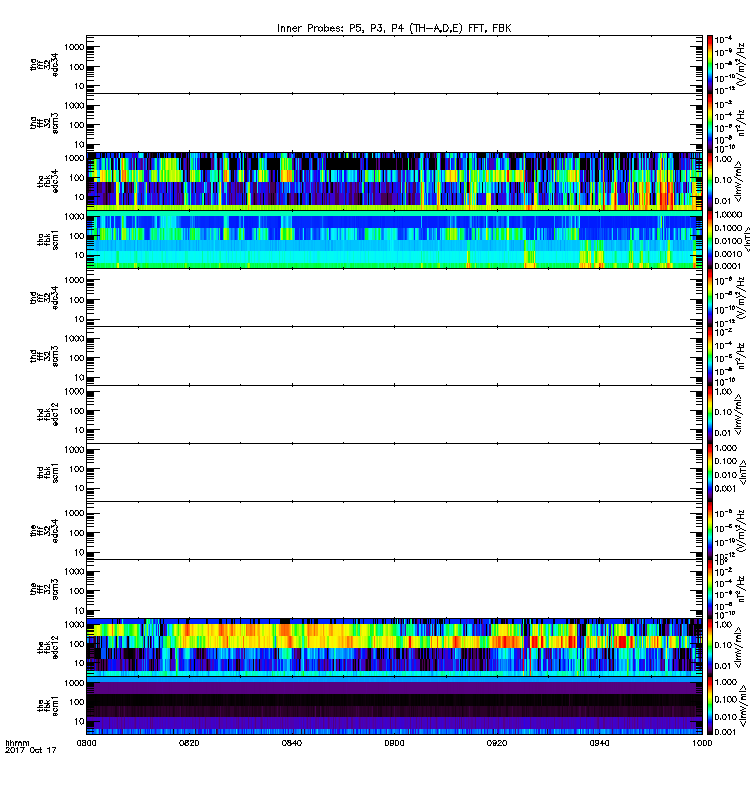The height and width of the screenshot is (800, 750).
Task: Select the 0840 time axis label
Action: [x=291, y=743]
